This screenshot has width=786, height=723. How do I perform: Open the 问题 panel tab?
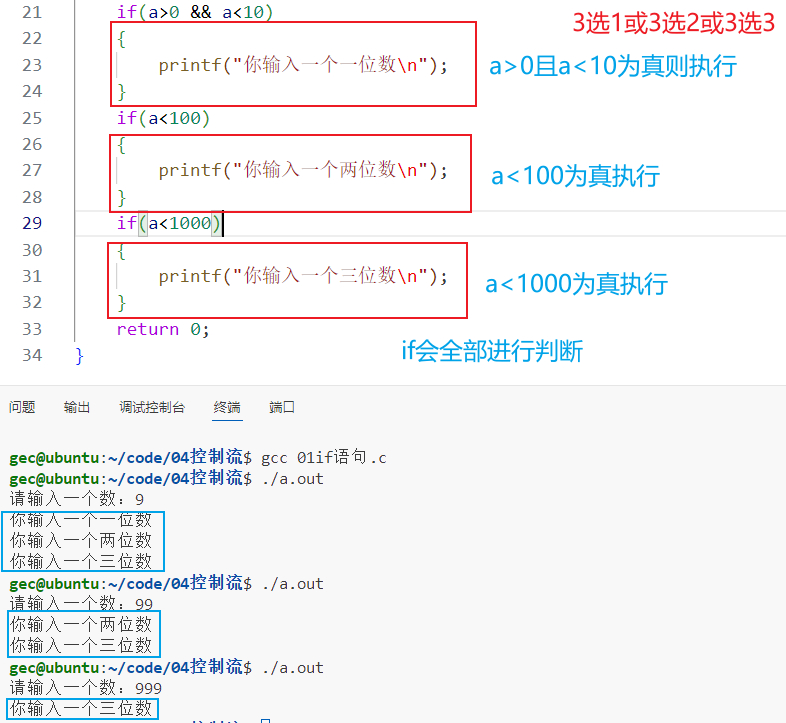pos(22,407)
